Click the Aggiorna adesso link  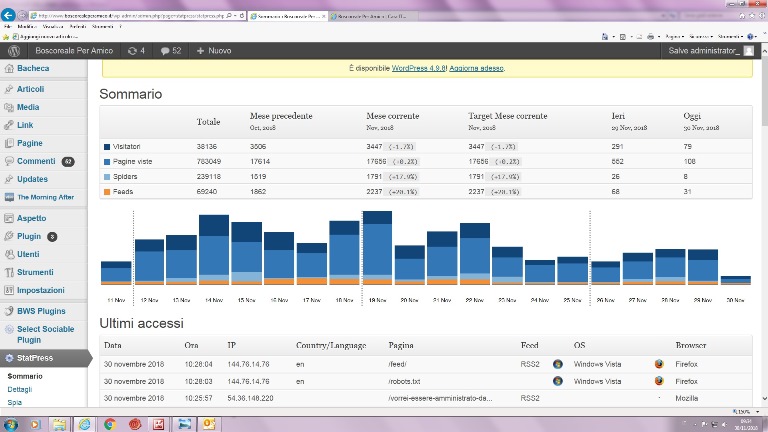pos(476,68)
